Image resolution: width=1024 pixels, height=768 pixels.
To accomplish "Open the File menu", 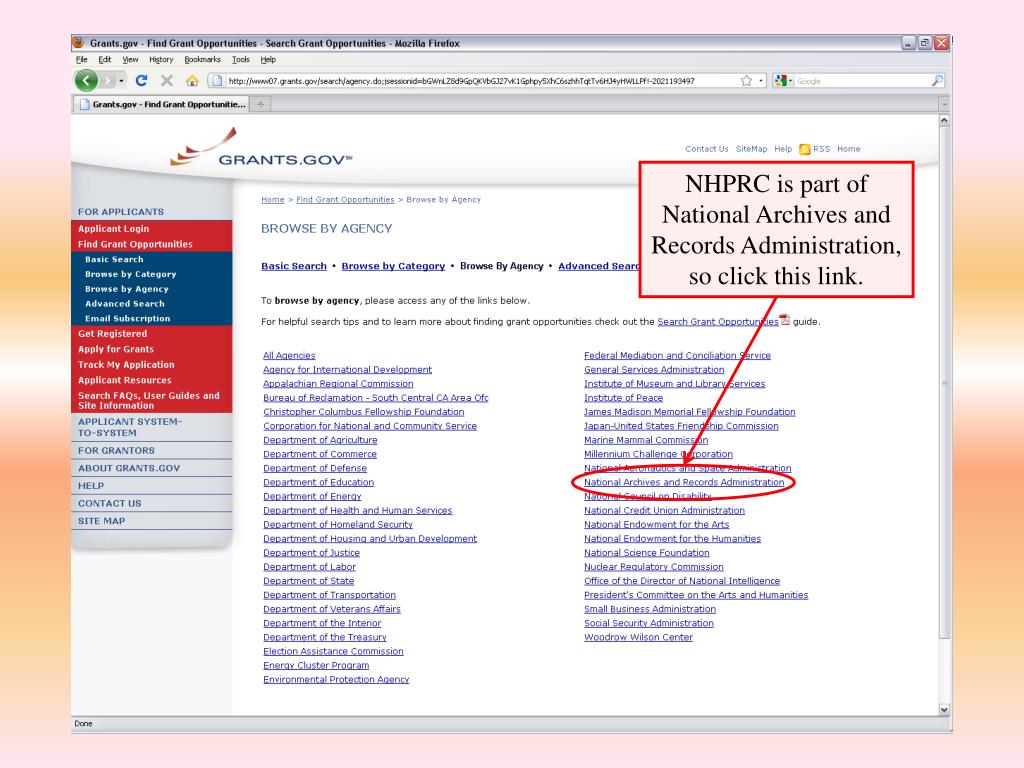I will [82, 59].
